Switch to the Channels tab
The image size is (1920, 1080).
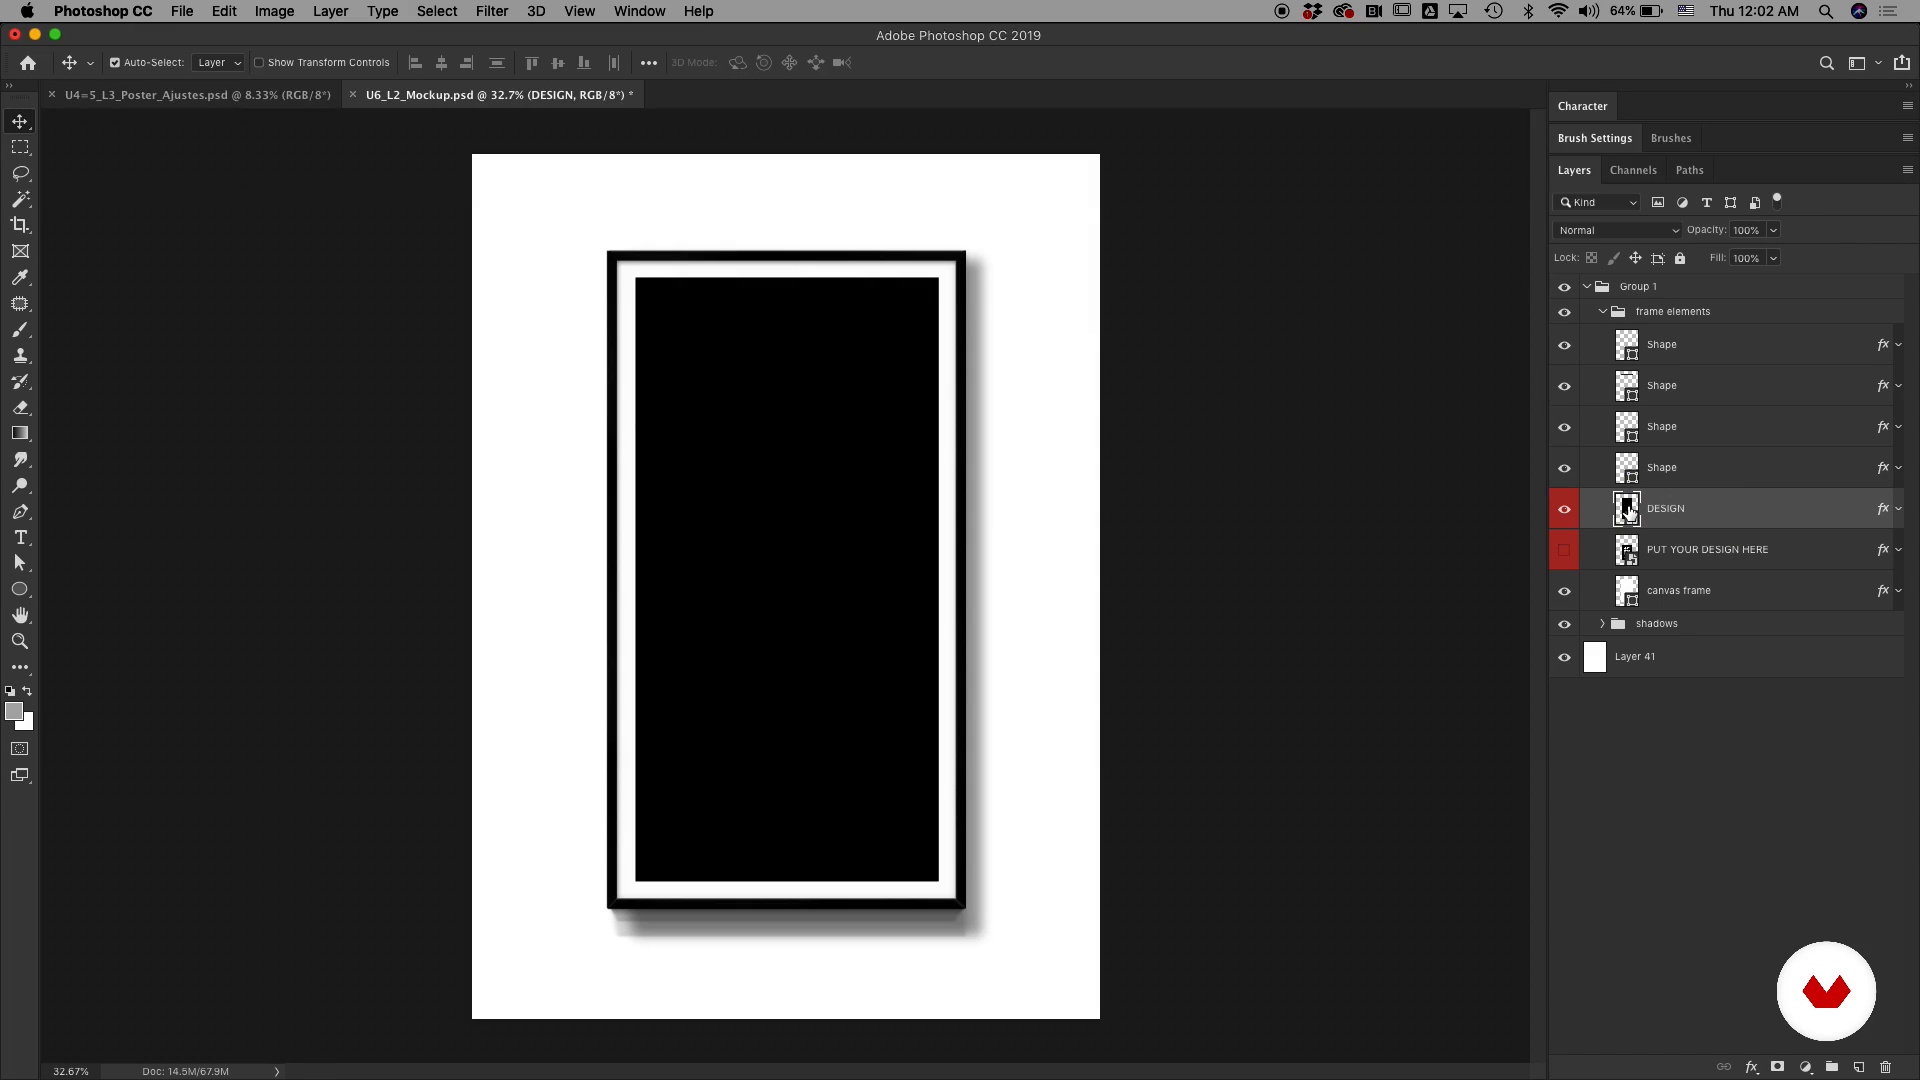pos(1633,170)
